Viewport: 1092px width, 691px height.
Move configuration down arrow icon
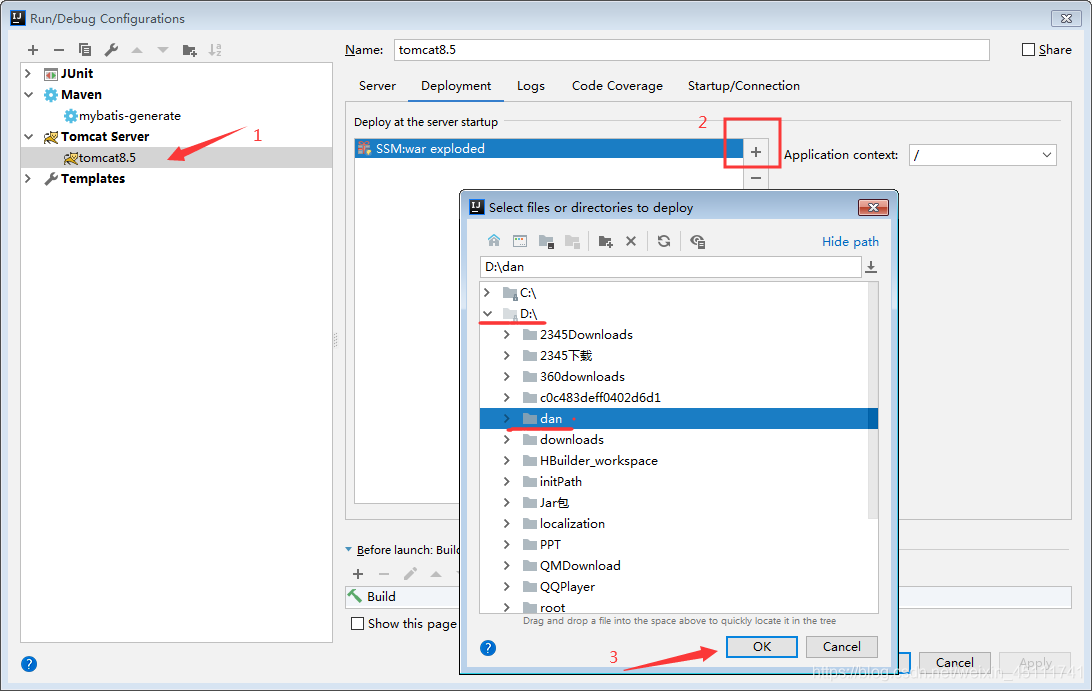[163, 50]
